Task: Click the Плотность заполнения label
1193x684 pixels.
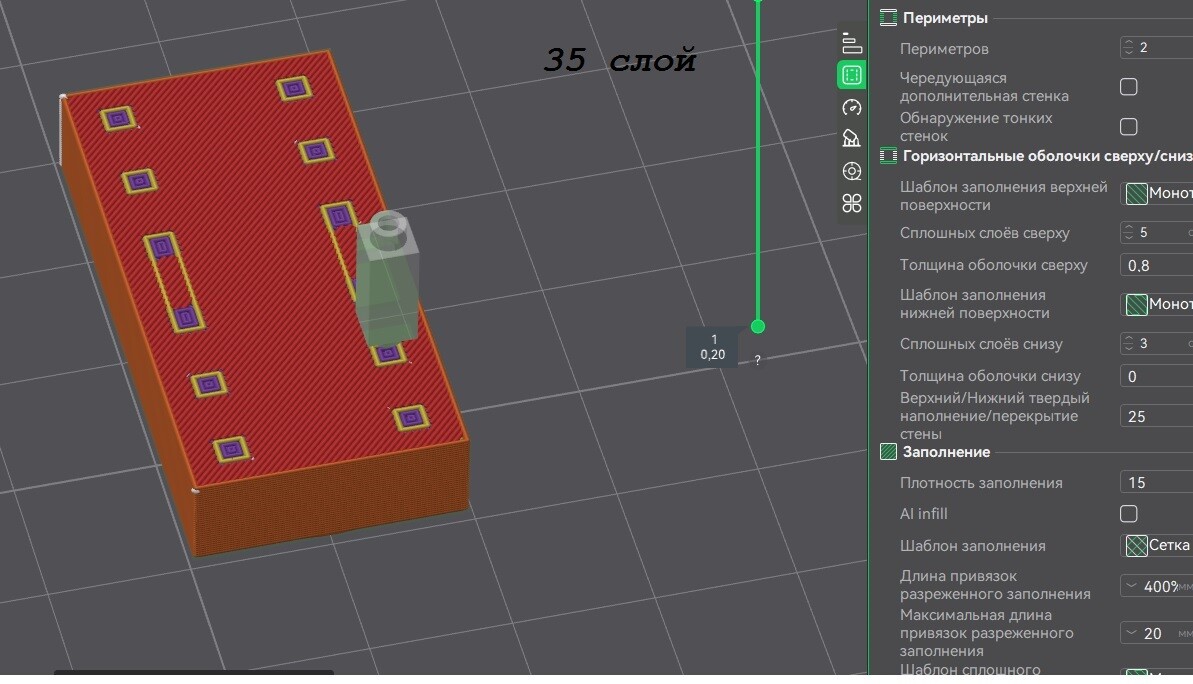Action: tap(981, 483)
